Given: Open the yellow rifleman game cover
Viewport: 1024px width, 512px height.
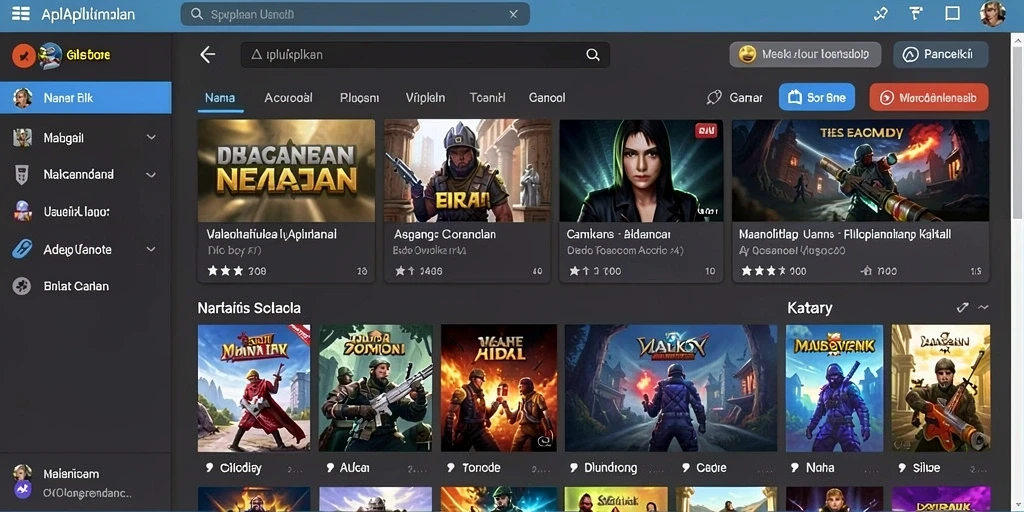Looking at the screenshot, I should (x=940, y=388).
